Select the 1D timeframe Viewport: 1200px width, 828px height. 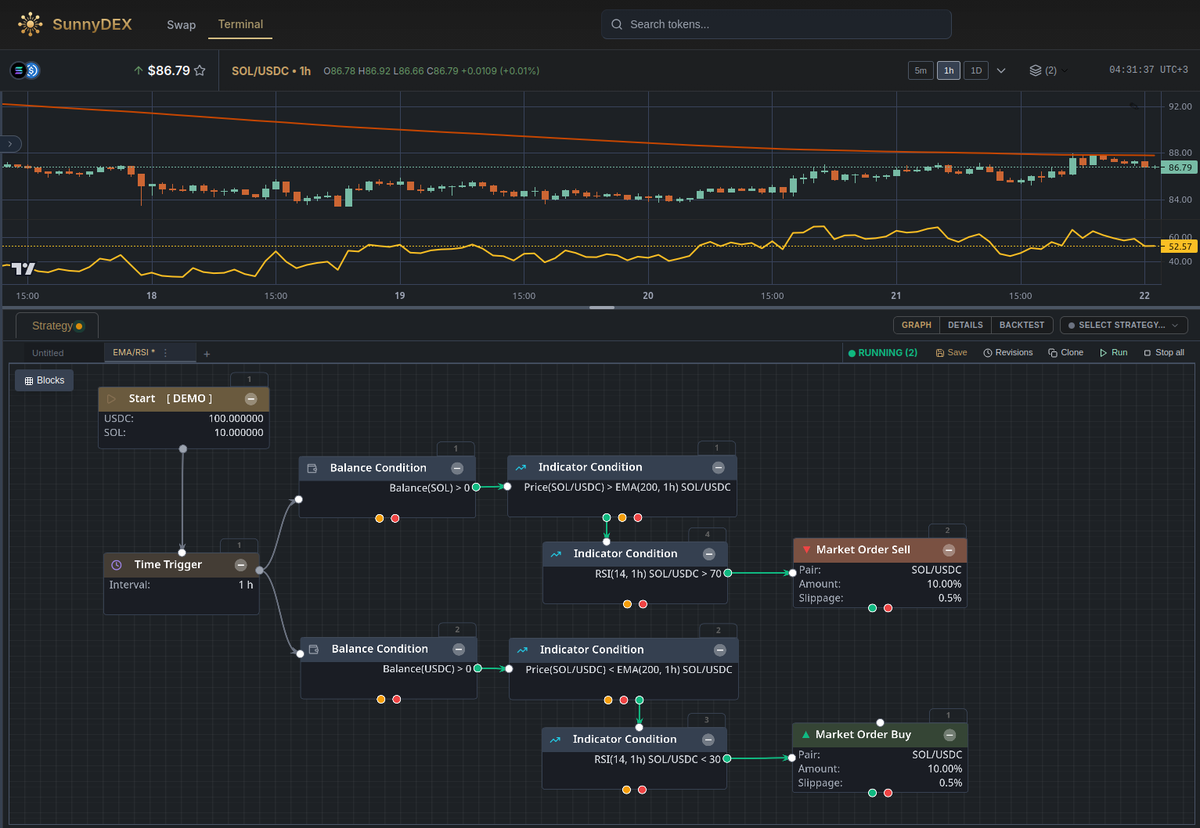[976, 71]
